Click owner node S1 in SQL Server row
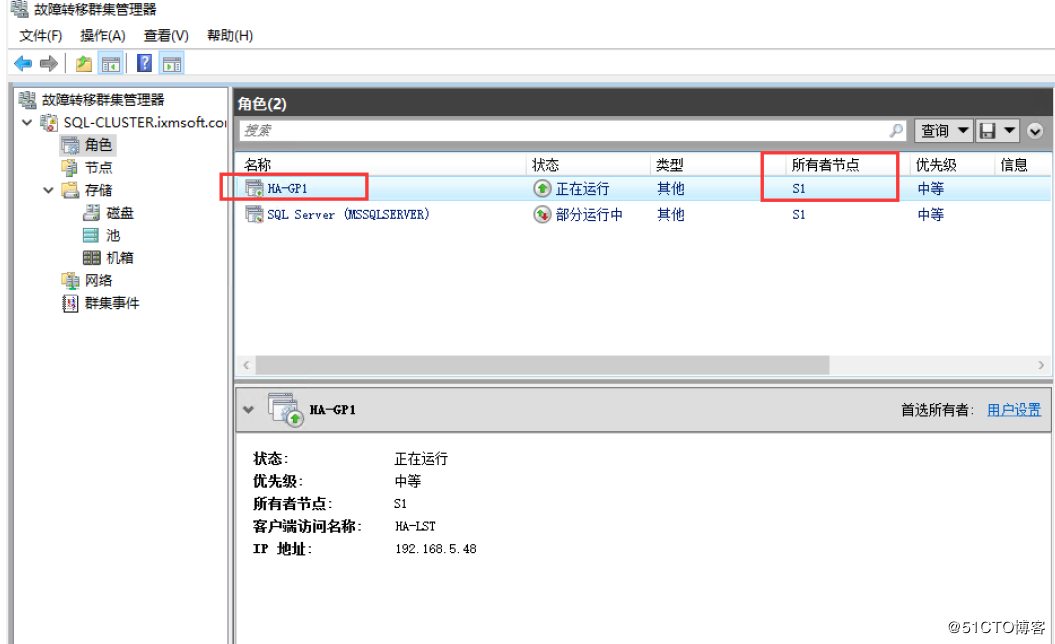The image size is (1055, 644). [799, 215]
